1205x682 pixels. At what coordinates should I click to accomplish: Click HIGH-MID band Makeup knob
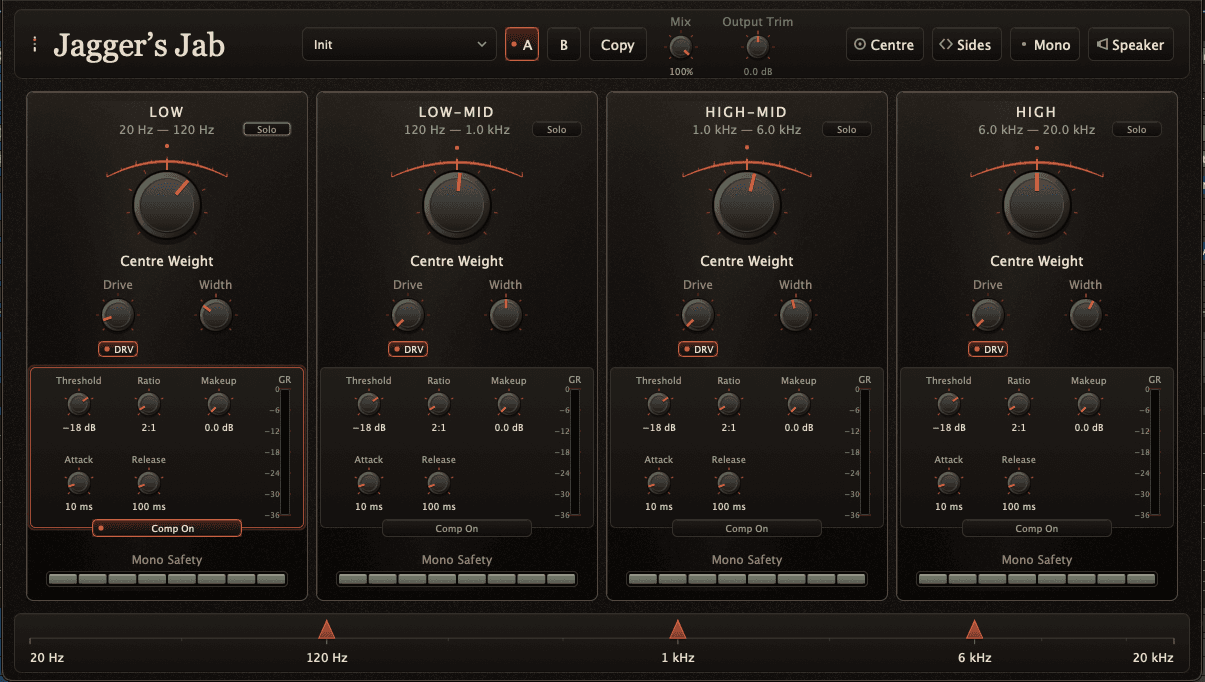(798, 404)
